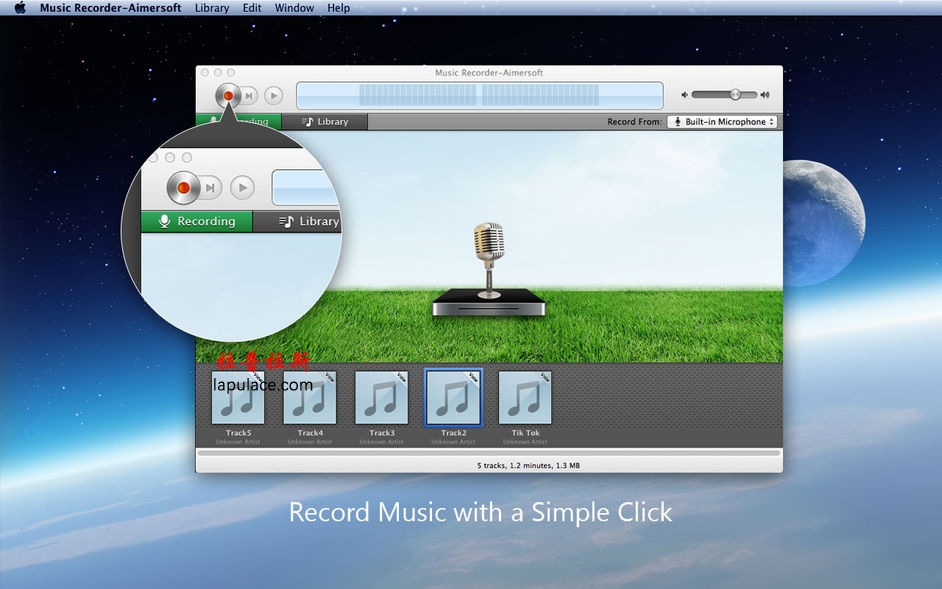Click the Track4 name label

tap(310, 433)
